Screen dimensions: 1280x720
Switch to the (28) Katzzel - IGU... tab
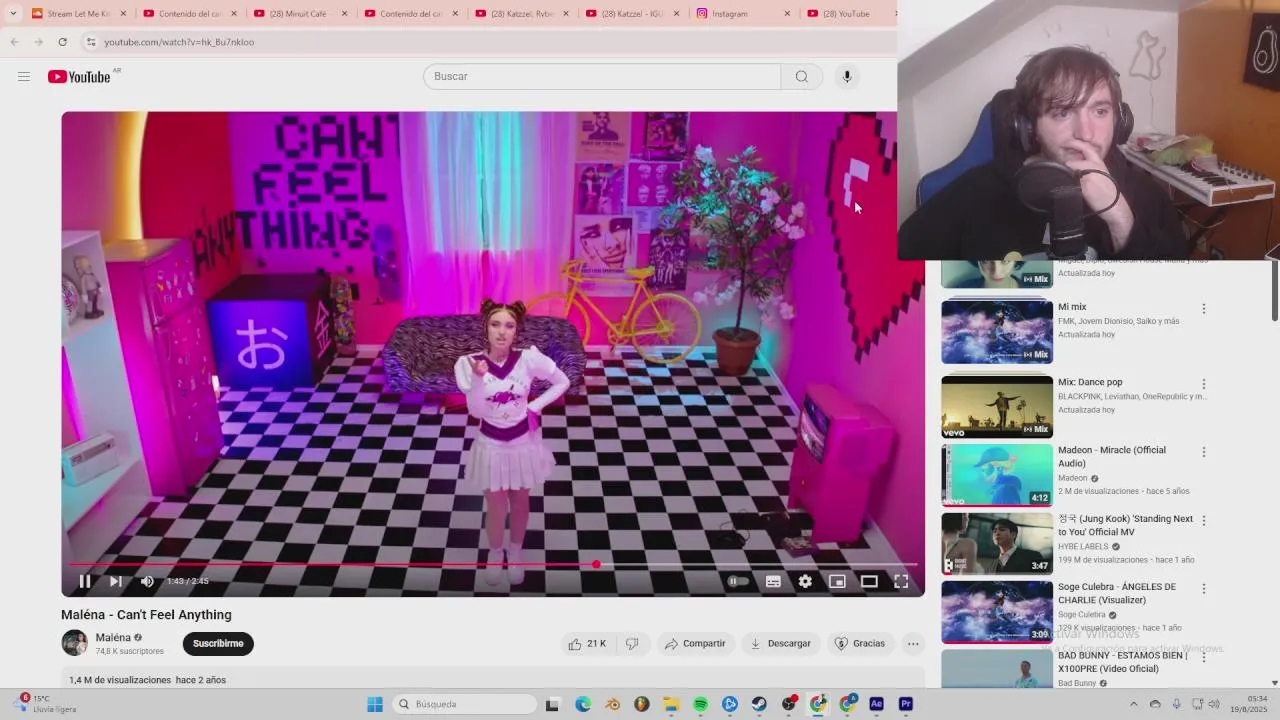tap(632, 14)
